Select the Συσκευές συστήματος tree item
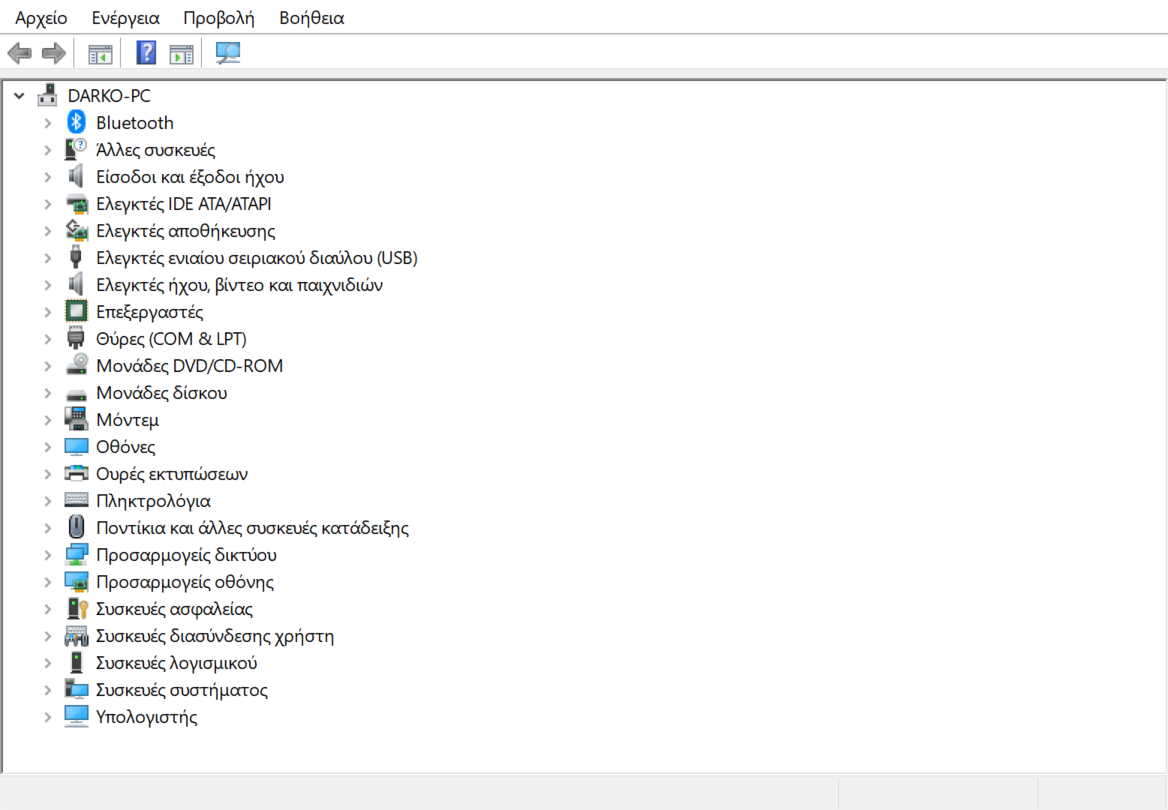Screen dimensions: 1168x810 point(181,690)
